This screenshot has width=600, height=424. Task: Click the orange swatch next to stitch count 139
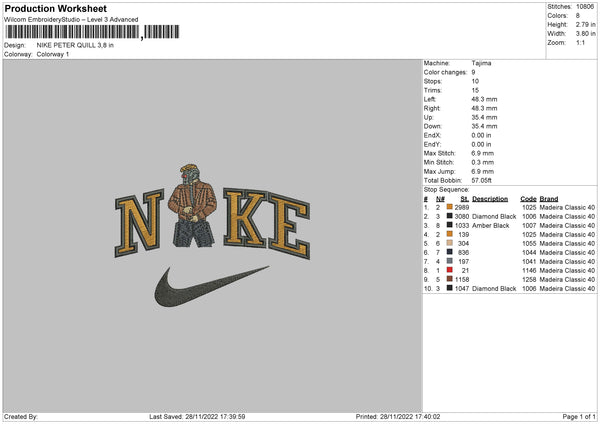point(450,234)
